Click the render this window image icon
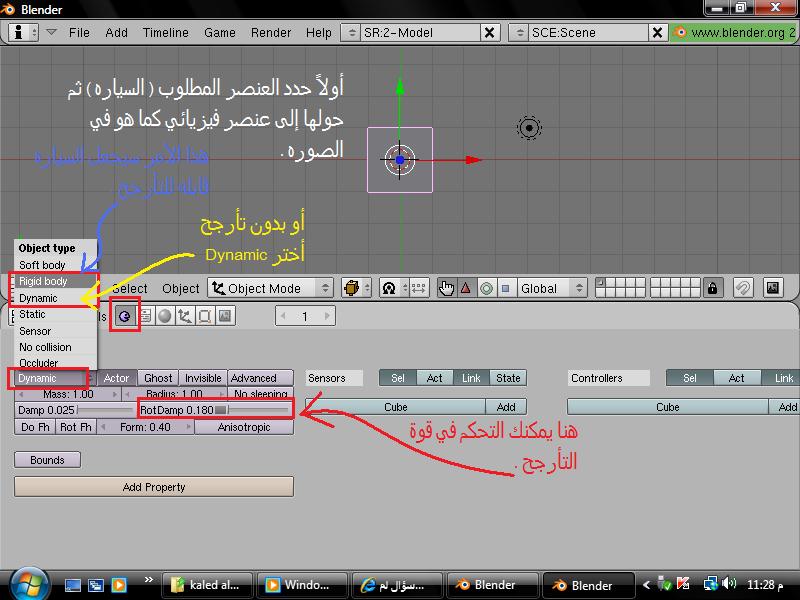 click(772, 288)
